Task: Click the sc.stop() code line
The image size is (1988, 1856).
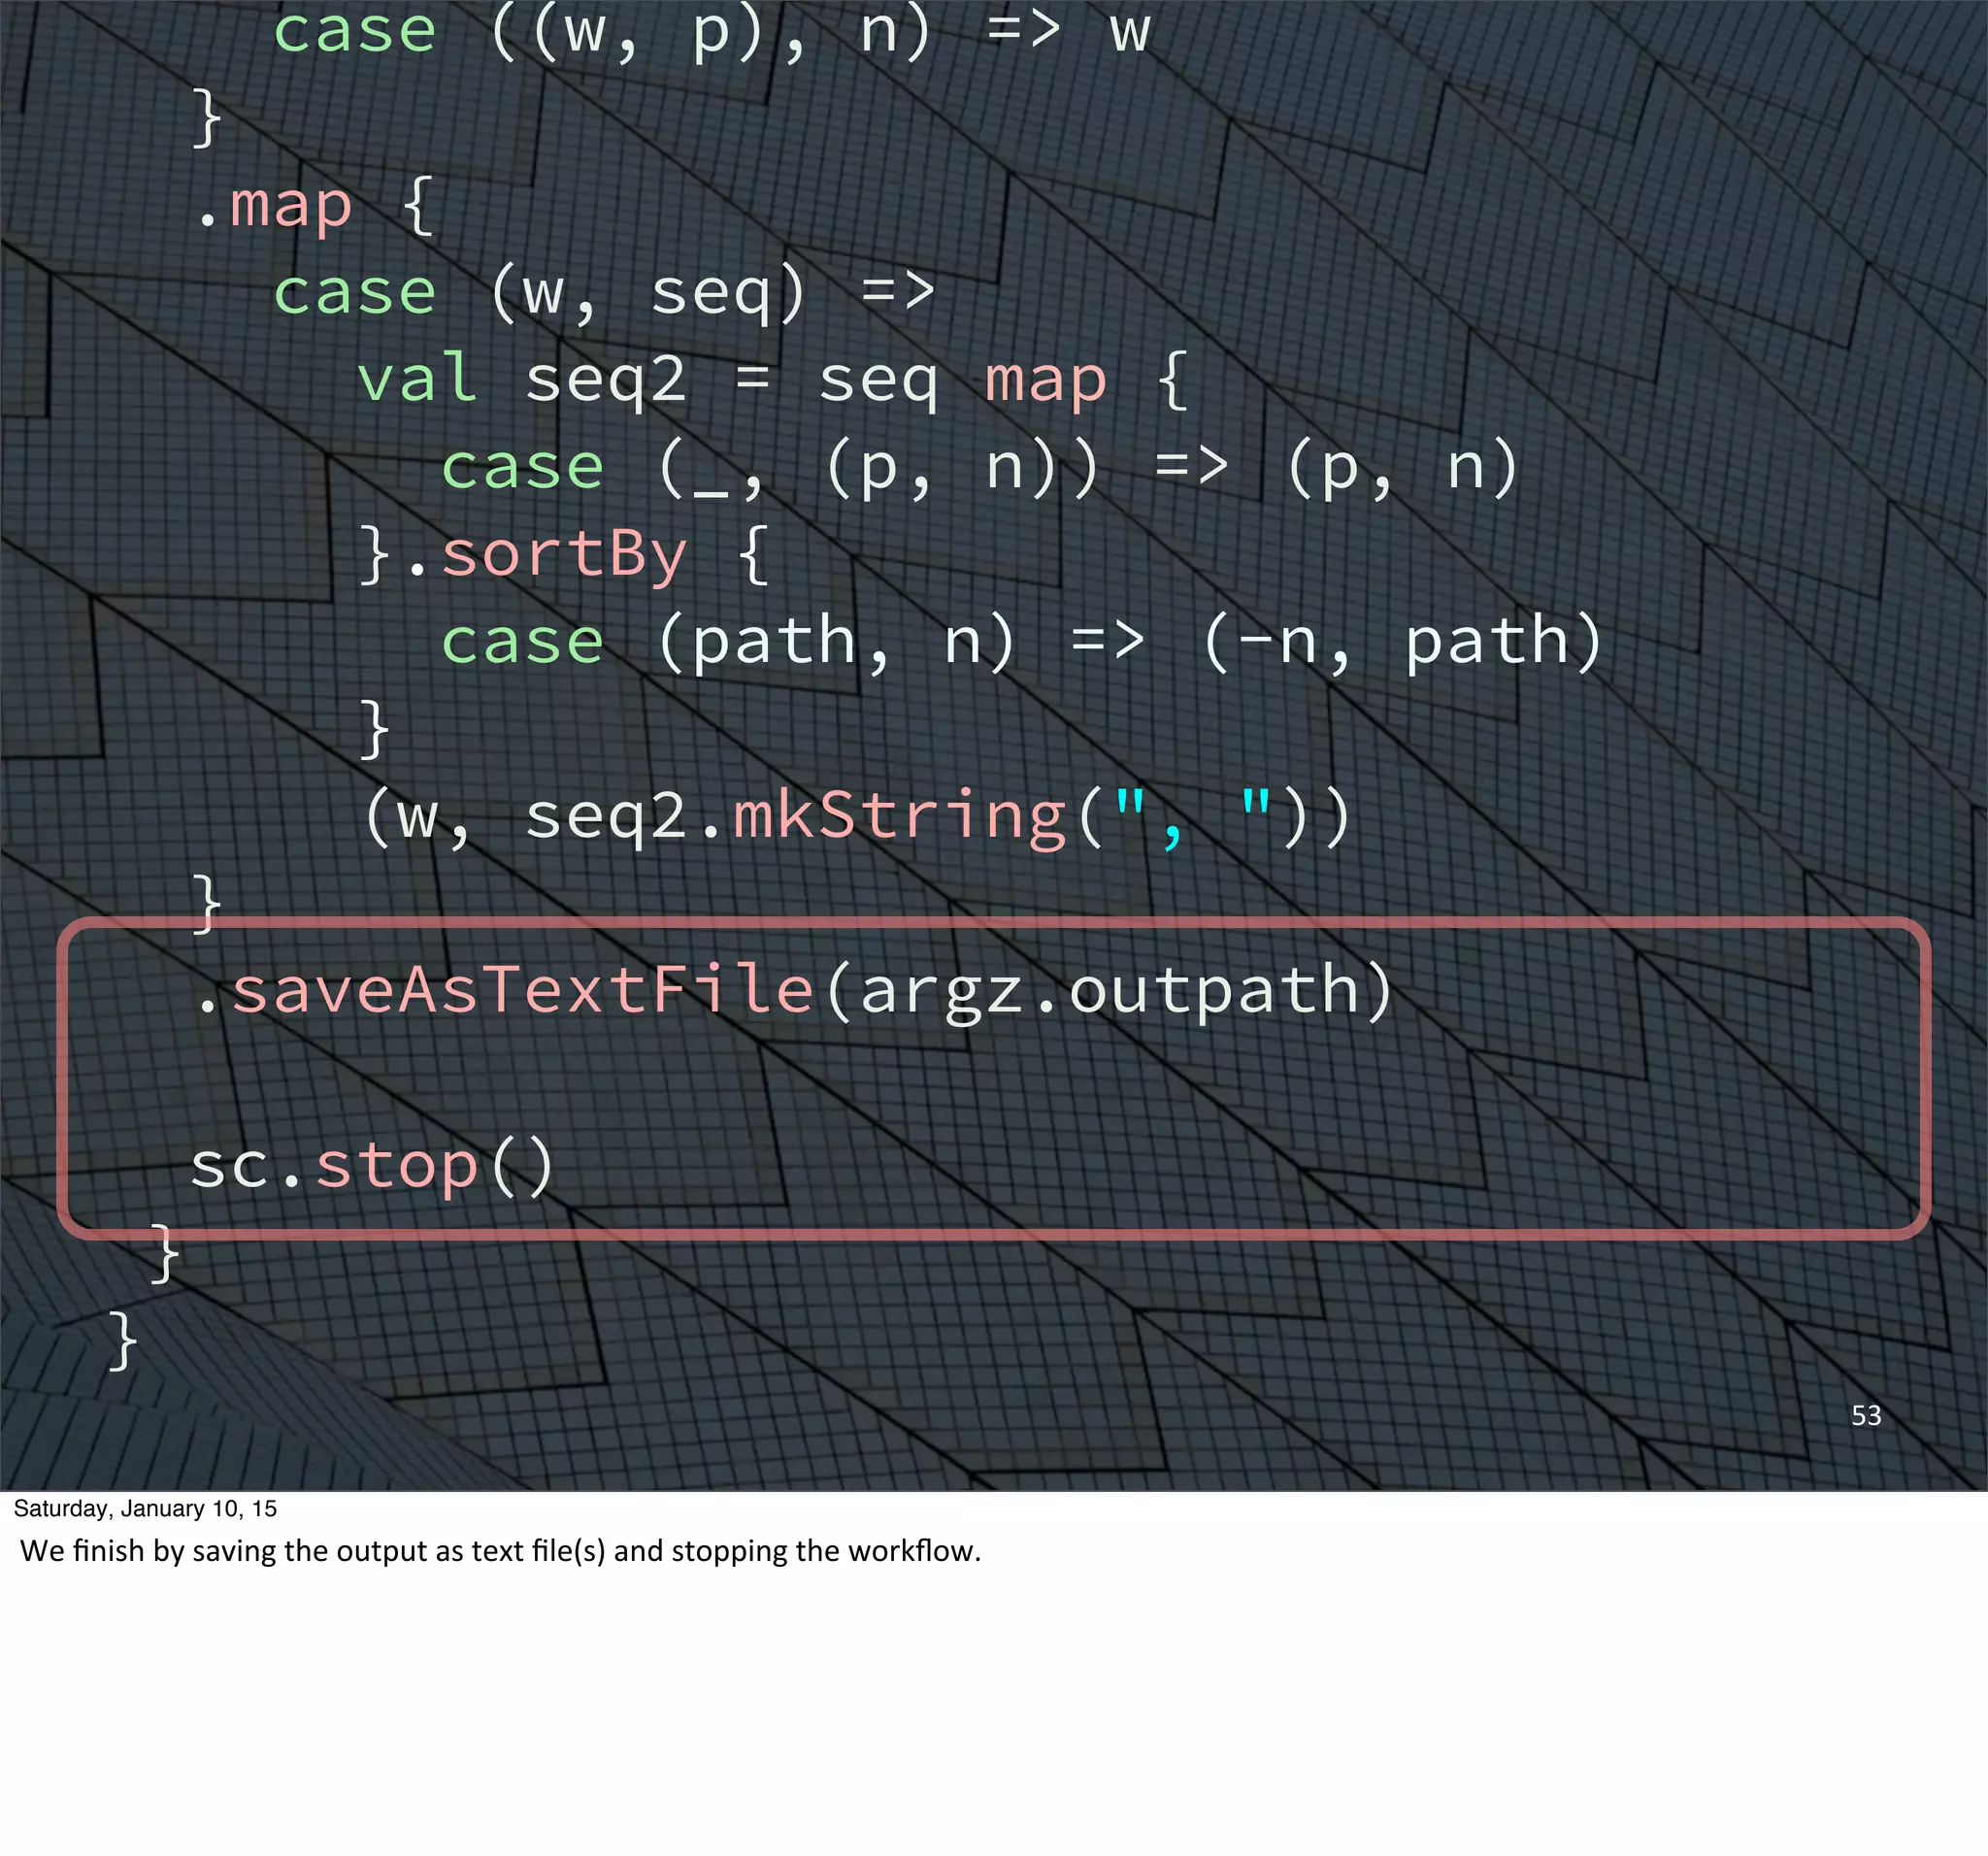Action: pos(372,1165)
